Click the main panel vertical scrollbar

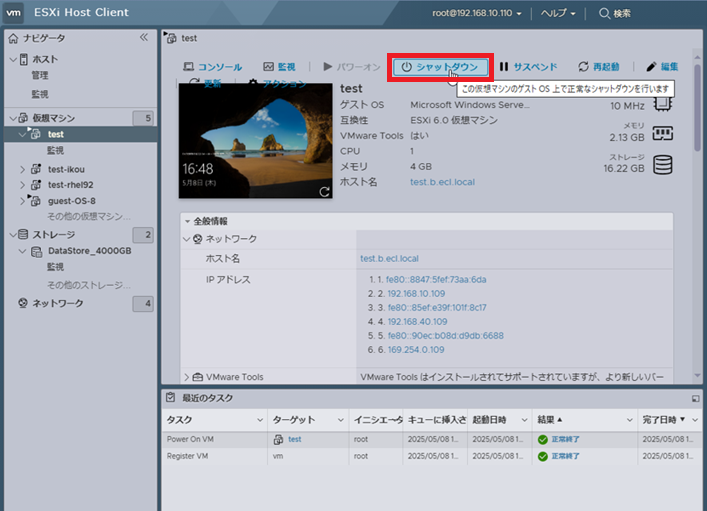(697, 108)
